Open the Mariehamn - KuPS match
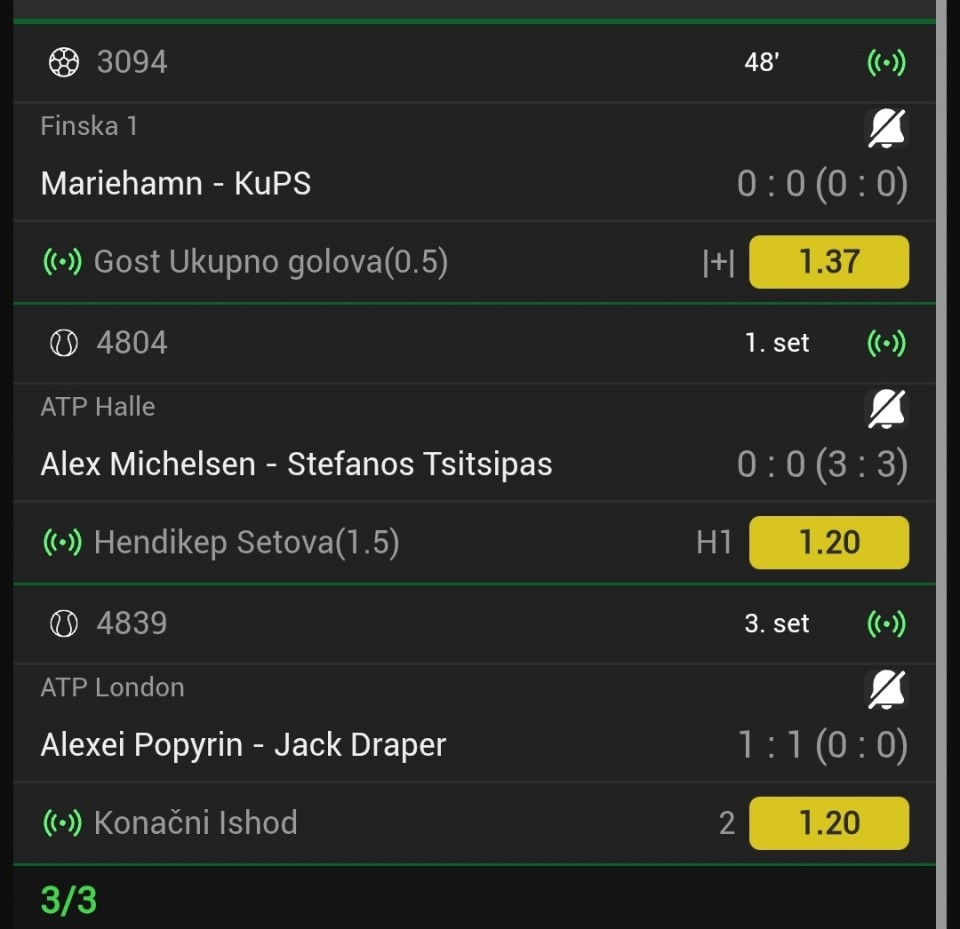Viewport: 960px width, 929px height. 176,184
